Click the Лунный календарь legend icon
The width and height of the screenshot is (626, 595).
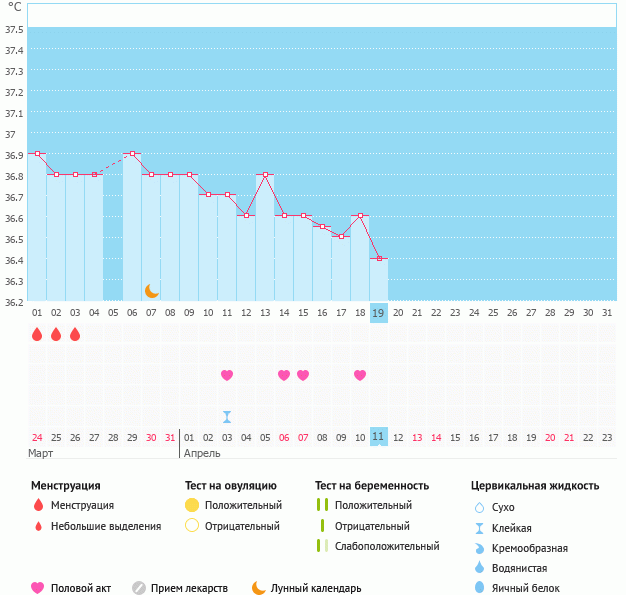(x=259, y=588)
